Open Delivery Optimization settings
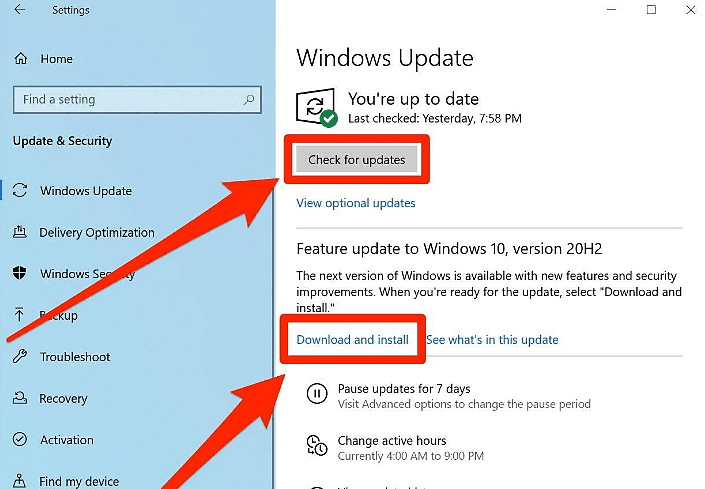The height and width of the screenshot is (489, 705). pos(97,233)
